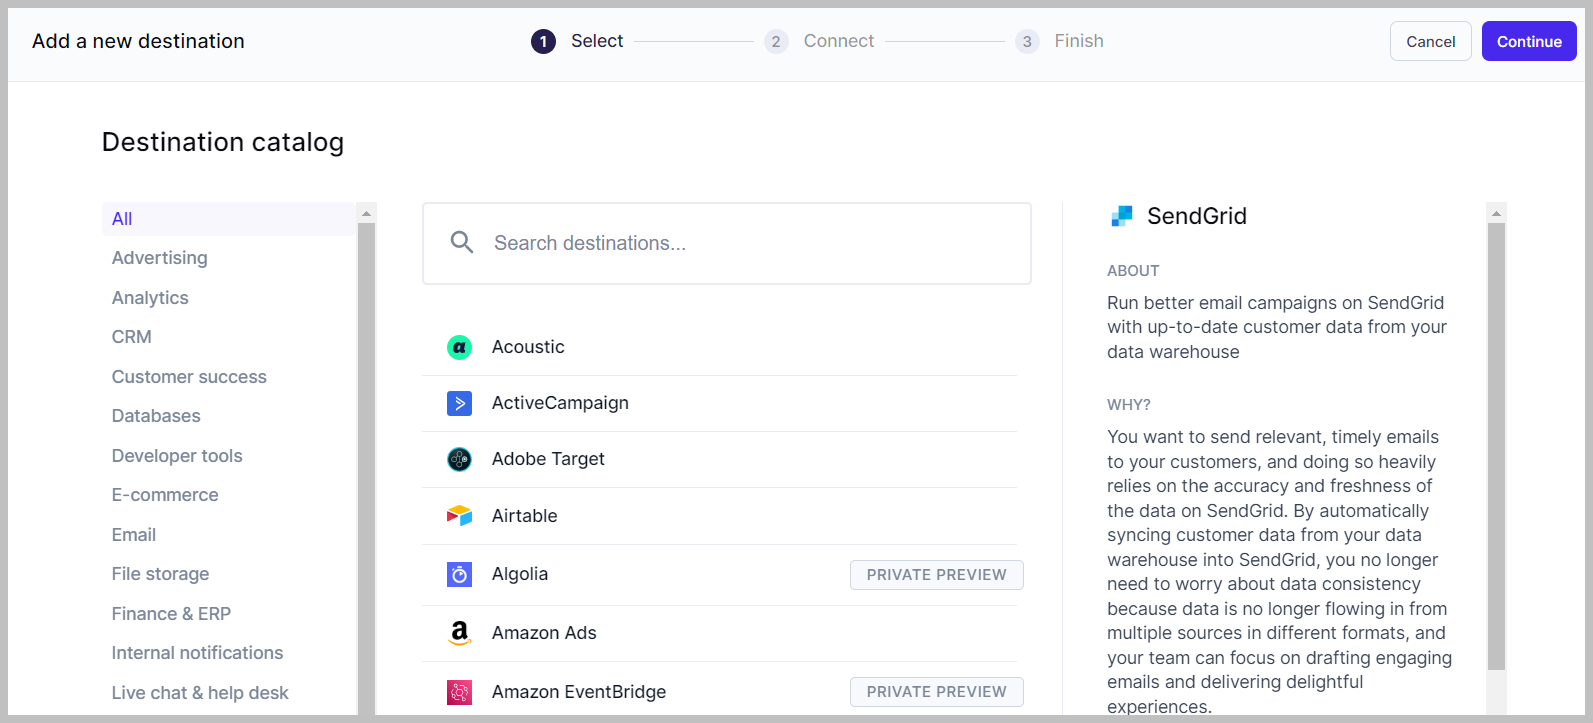The height and width of the screenshot is (723, 1593).
Task: Choose the Airtable logo icon
Action: click(459, 516)
